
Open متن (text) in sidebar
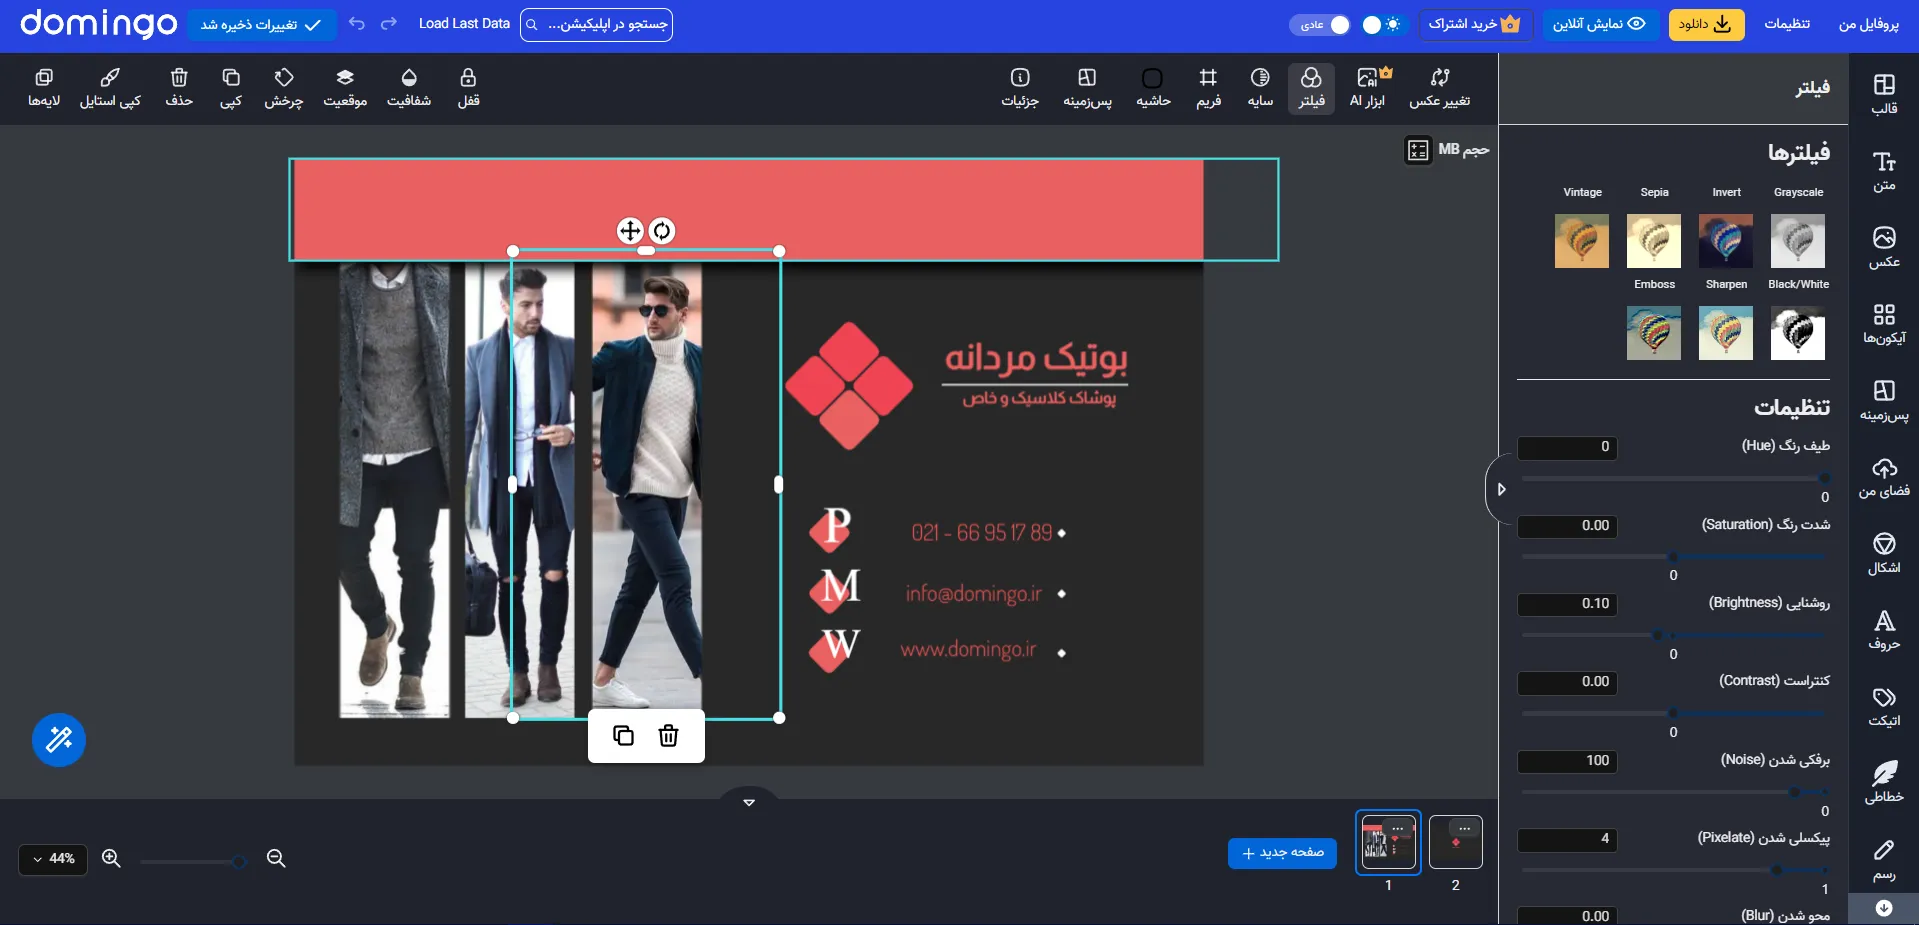tap(1884, 171)
